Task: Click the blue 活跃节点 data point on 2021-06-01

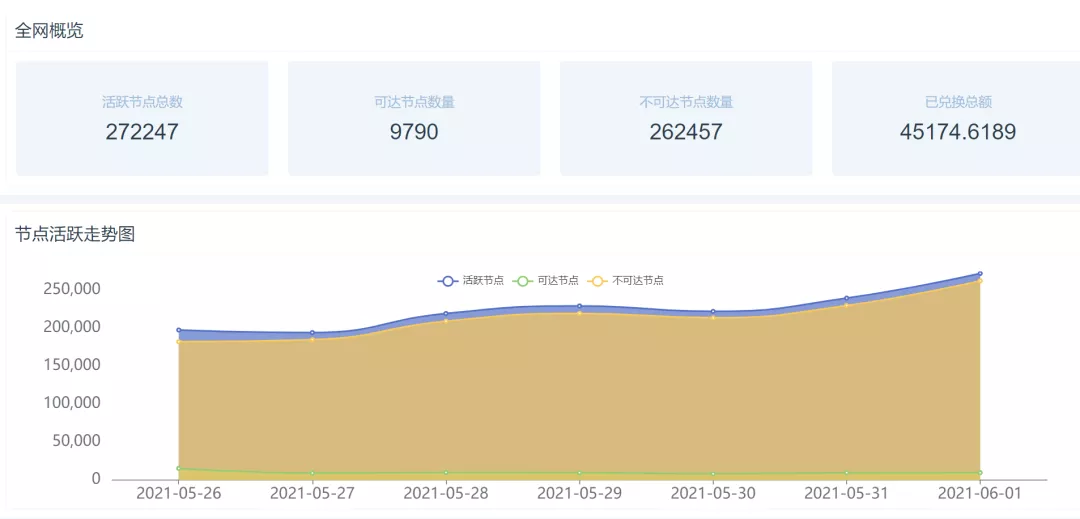Action: pyautogui.click(x=980, y=273)
